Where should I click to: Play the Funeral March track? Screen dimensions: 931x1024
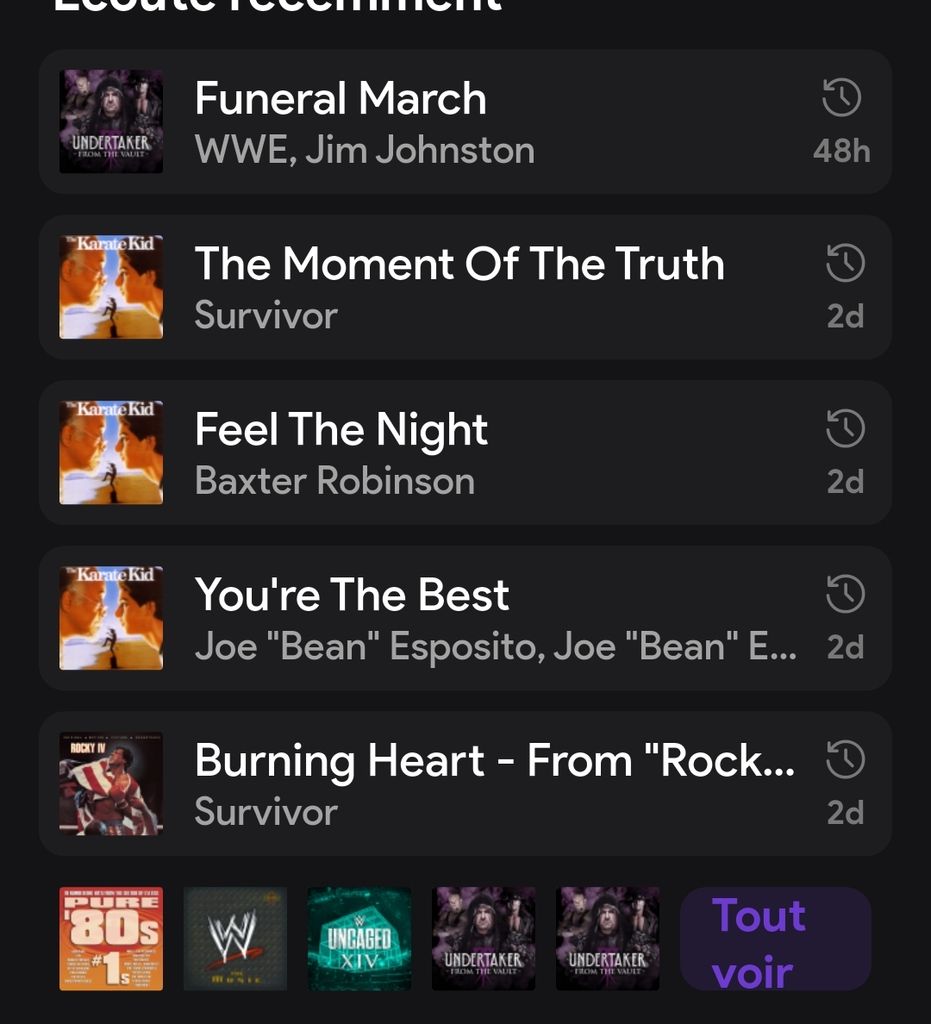pos(466,121)
